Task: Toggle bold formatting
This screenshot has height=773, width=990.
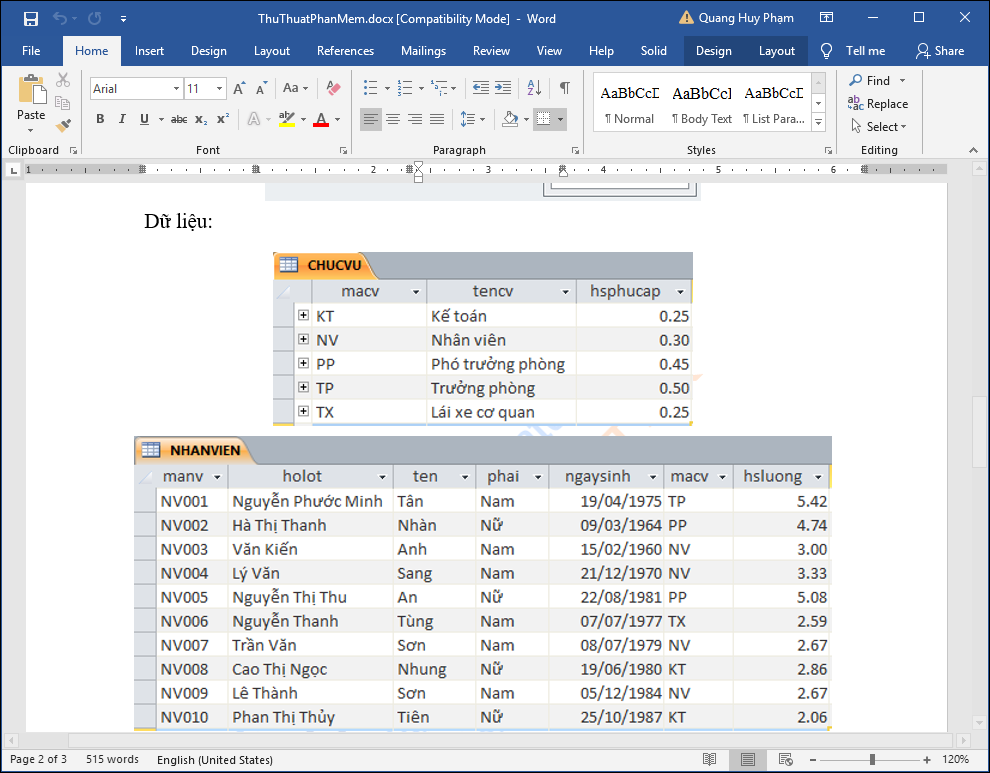Action: (x=100, y=119)
